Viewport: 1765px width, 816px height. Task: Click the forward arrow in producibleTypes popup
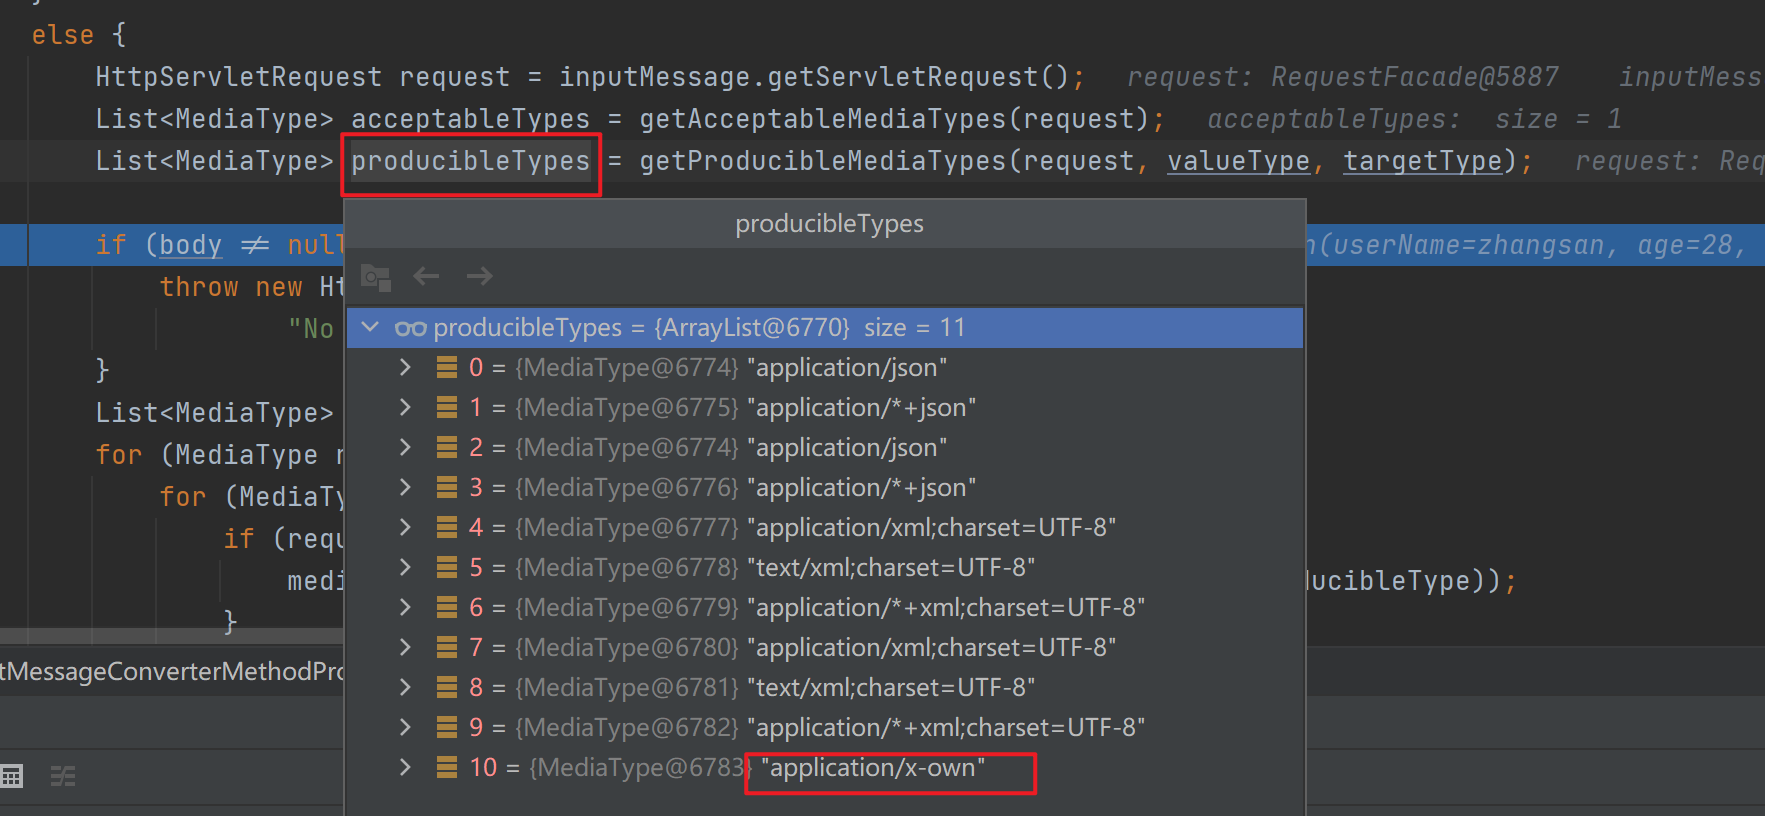(480, 276)
